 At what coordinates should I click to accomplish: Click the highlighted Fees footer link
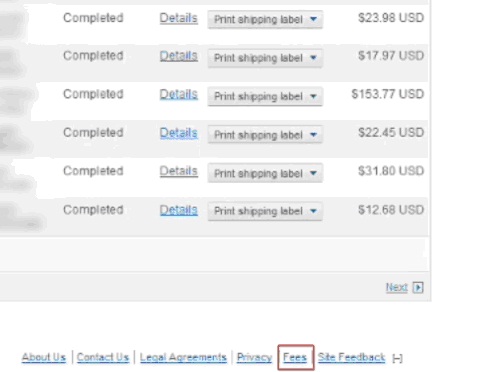point(295,358)
